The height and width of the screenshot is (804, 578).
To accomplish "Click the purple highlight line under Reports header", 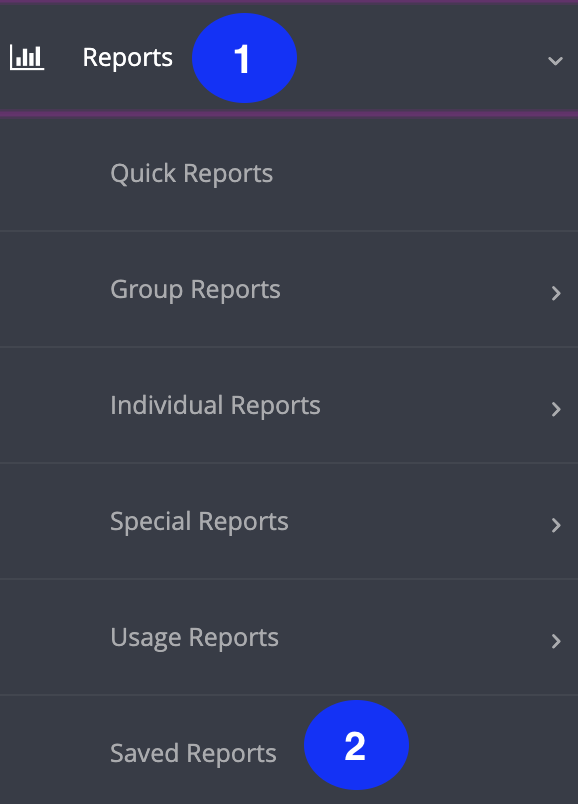I will point(289,113).
